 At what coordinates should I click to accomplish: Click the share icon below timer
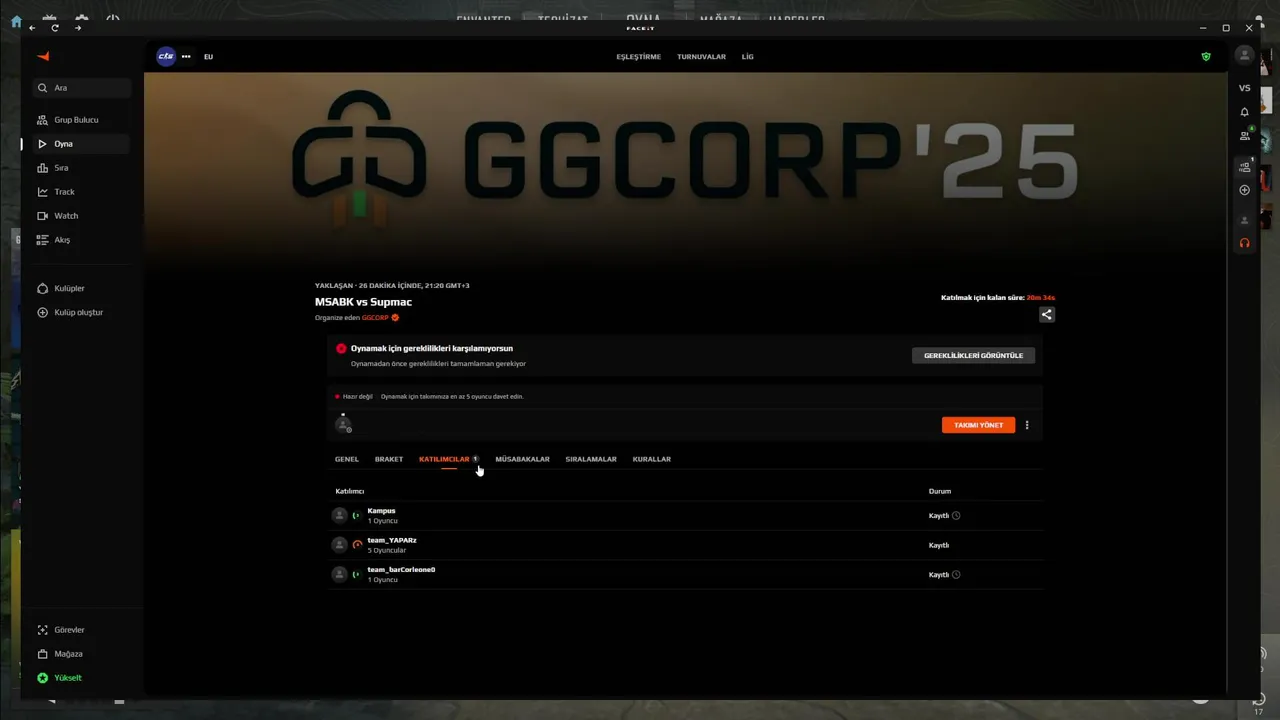(x=1046, y=314)
